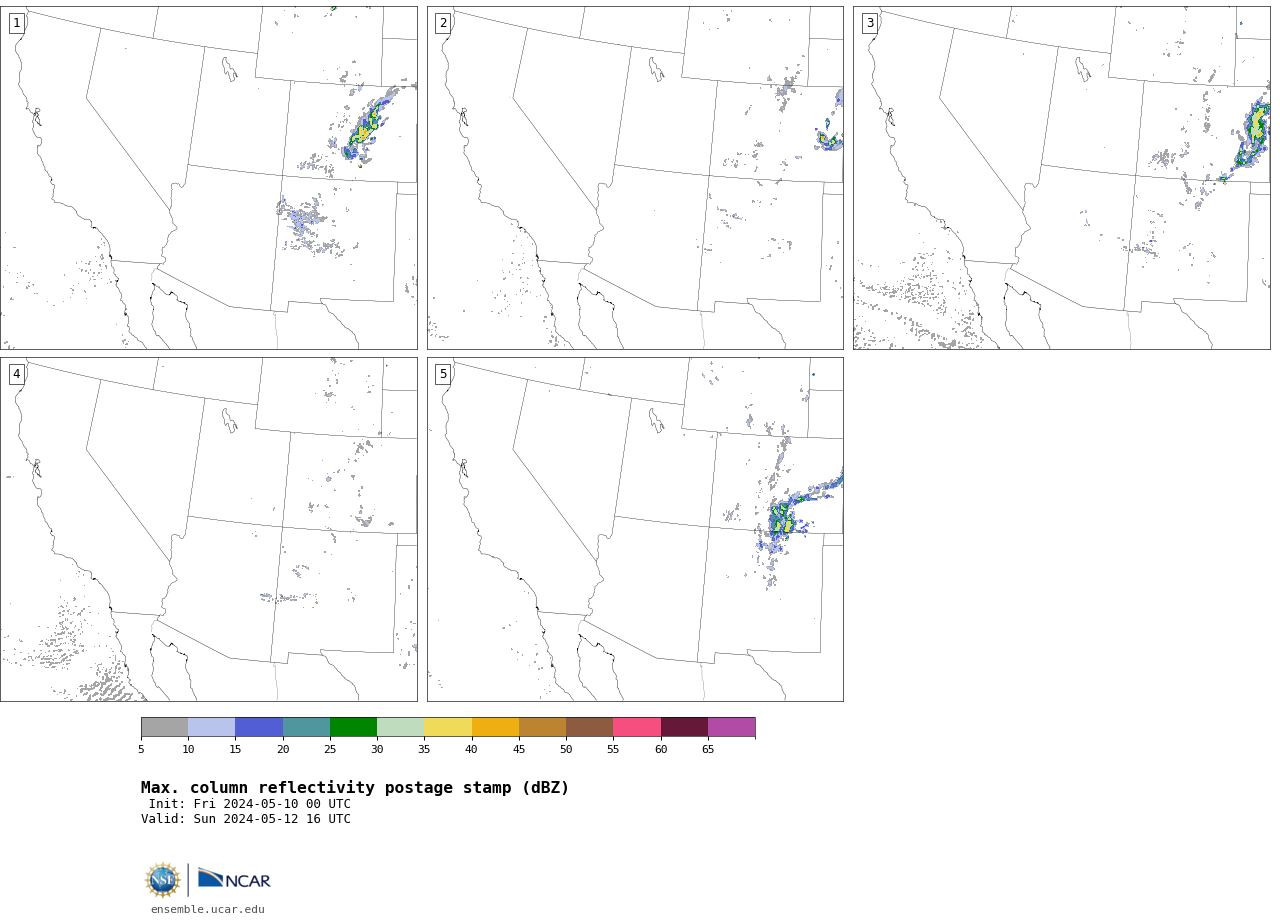Click the 'Init: Fri 2024-05-10 00 UTC' text
Image resolution: width=1280 pixels, height=920 pixels.
250,804
